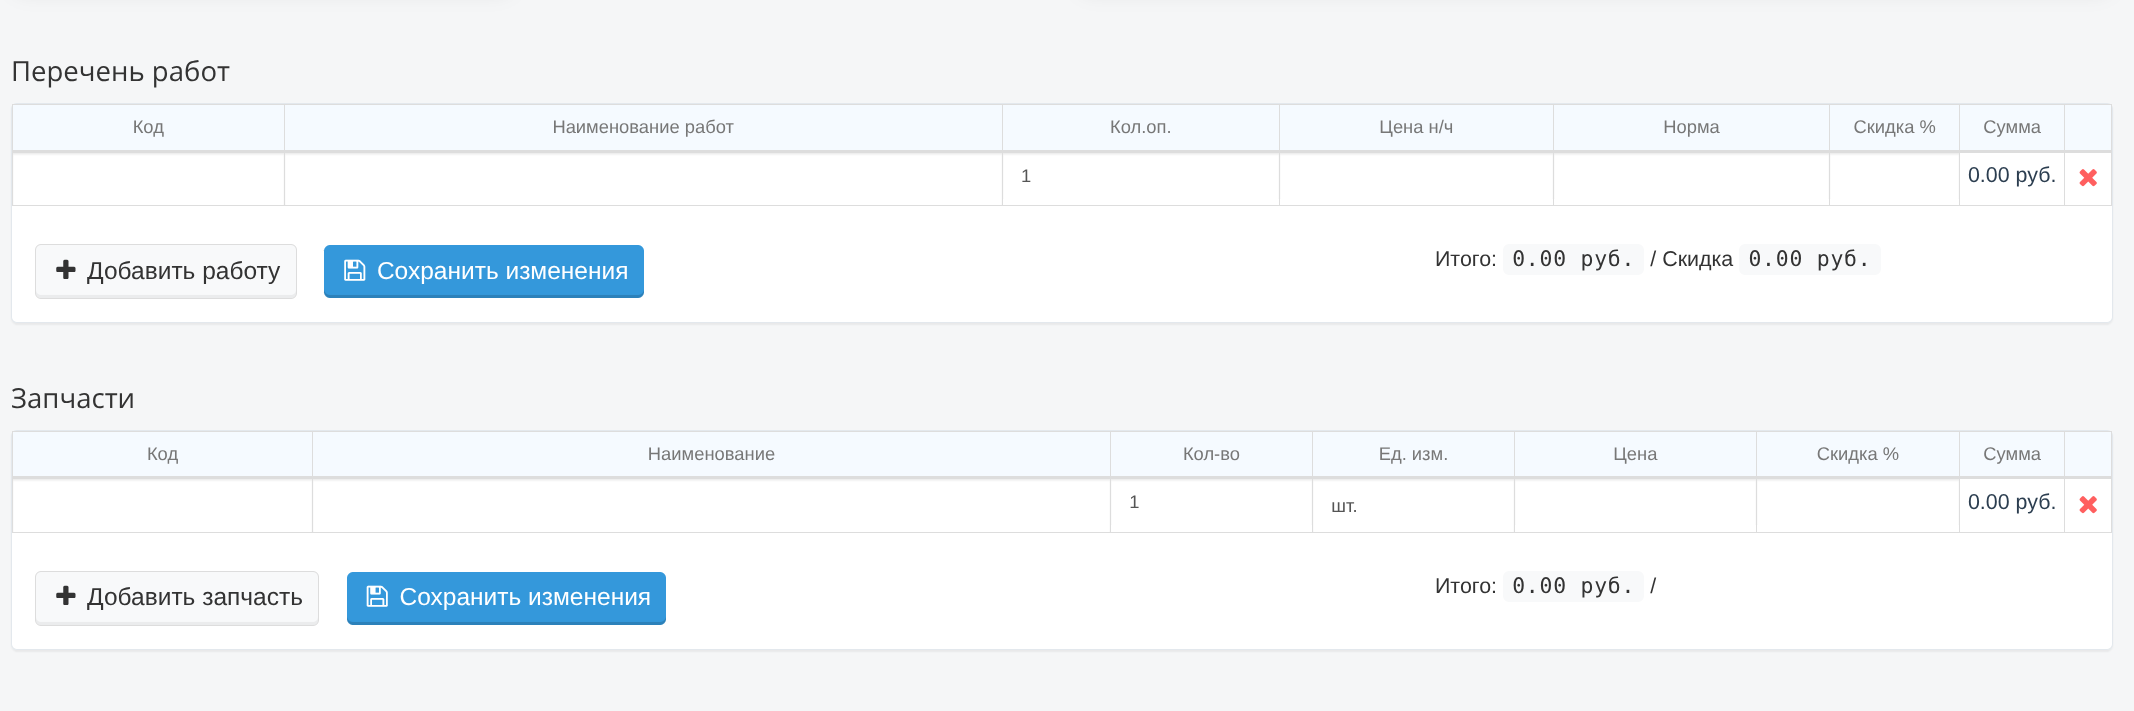Click the Добавить работу button
Viewport: 2134px width, 711px height.
pyautogui.click(x=166, y=271)
